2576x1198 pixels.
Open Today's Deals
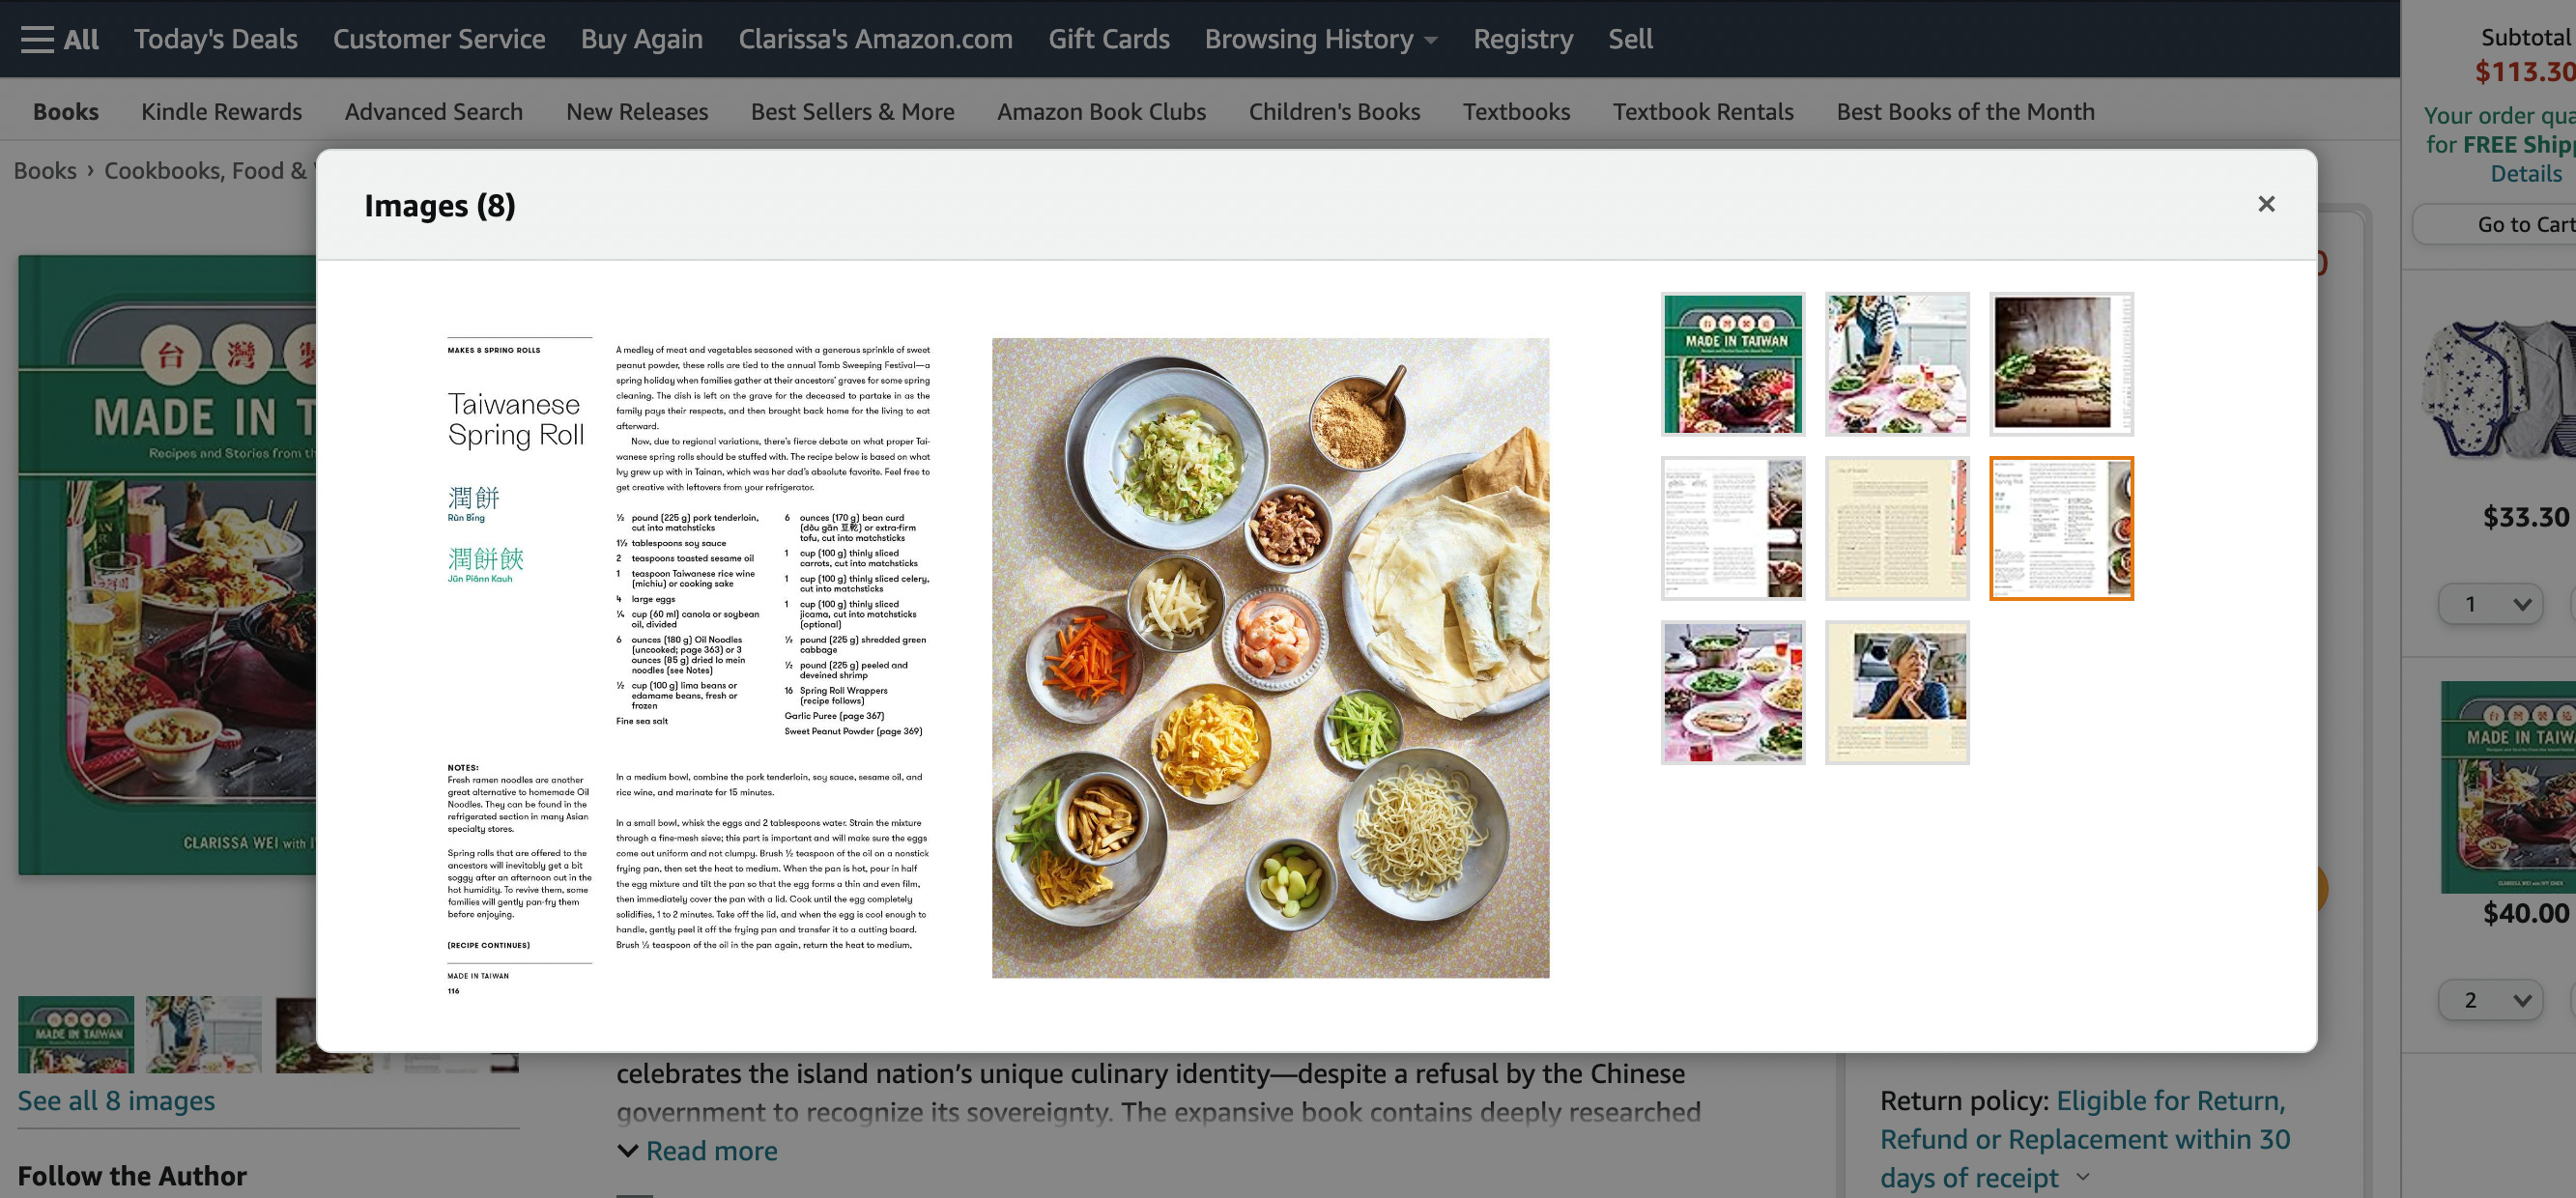216,39
